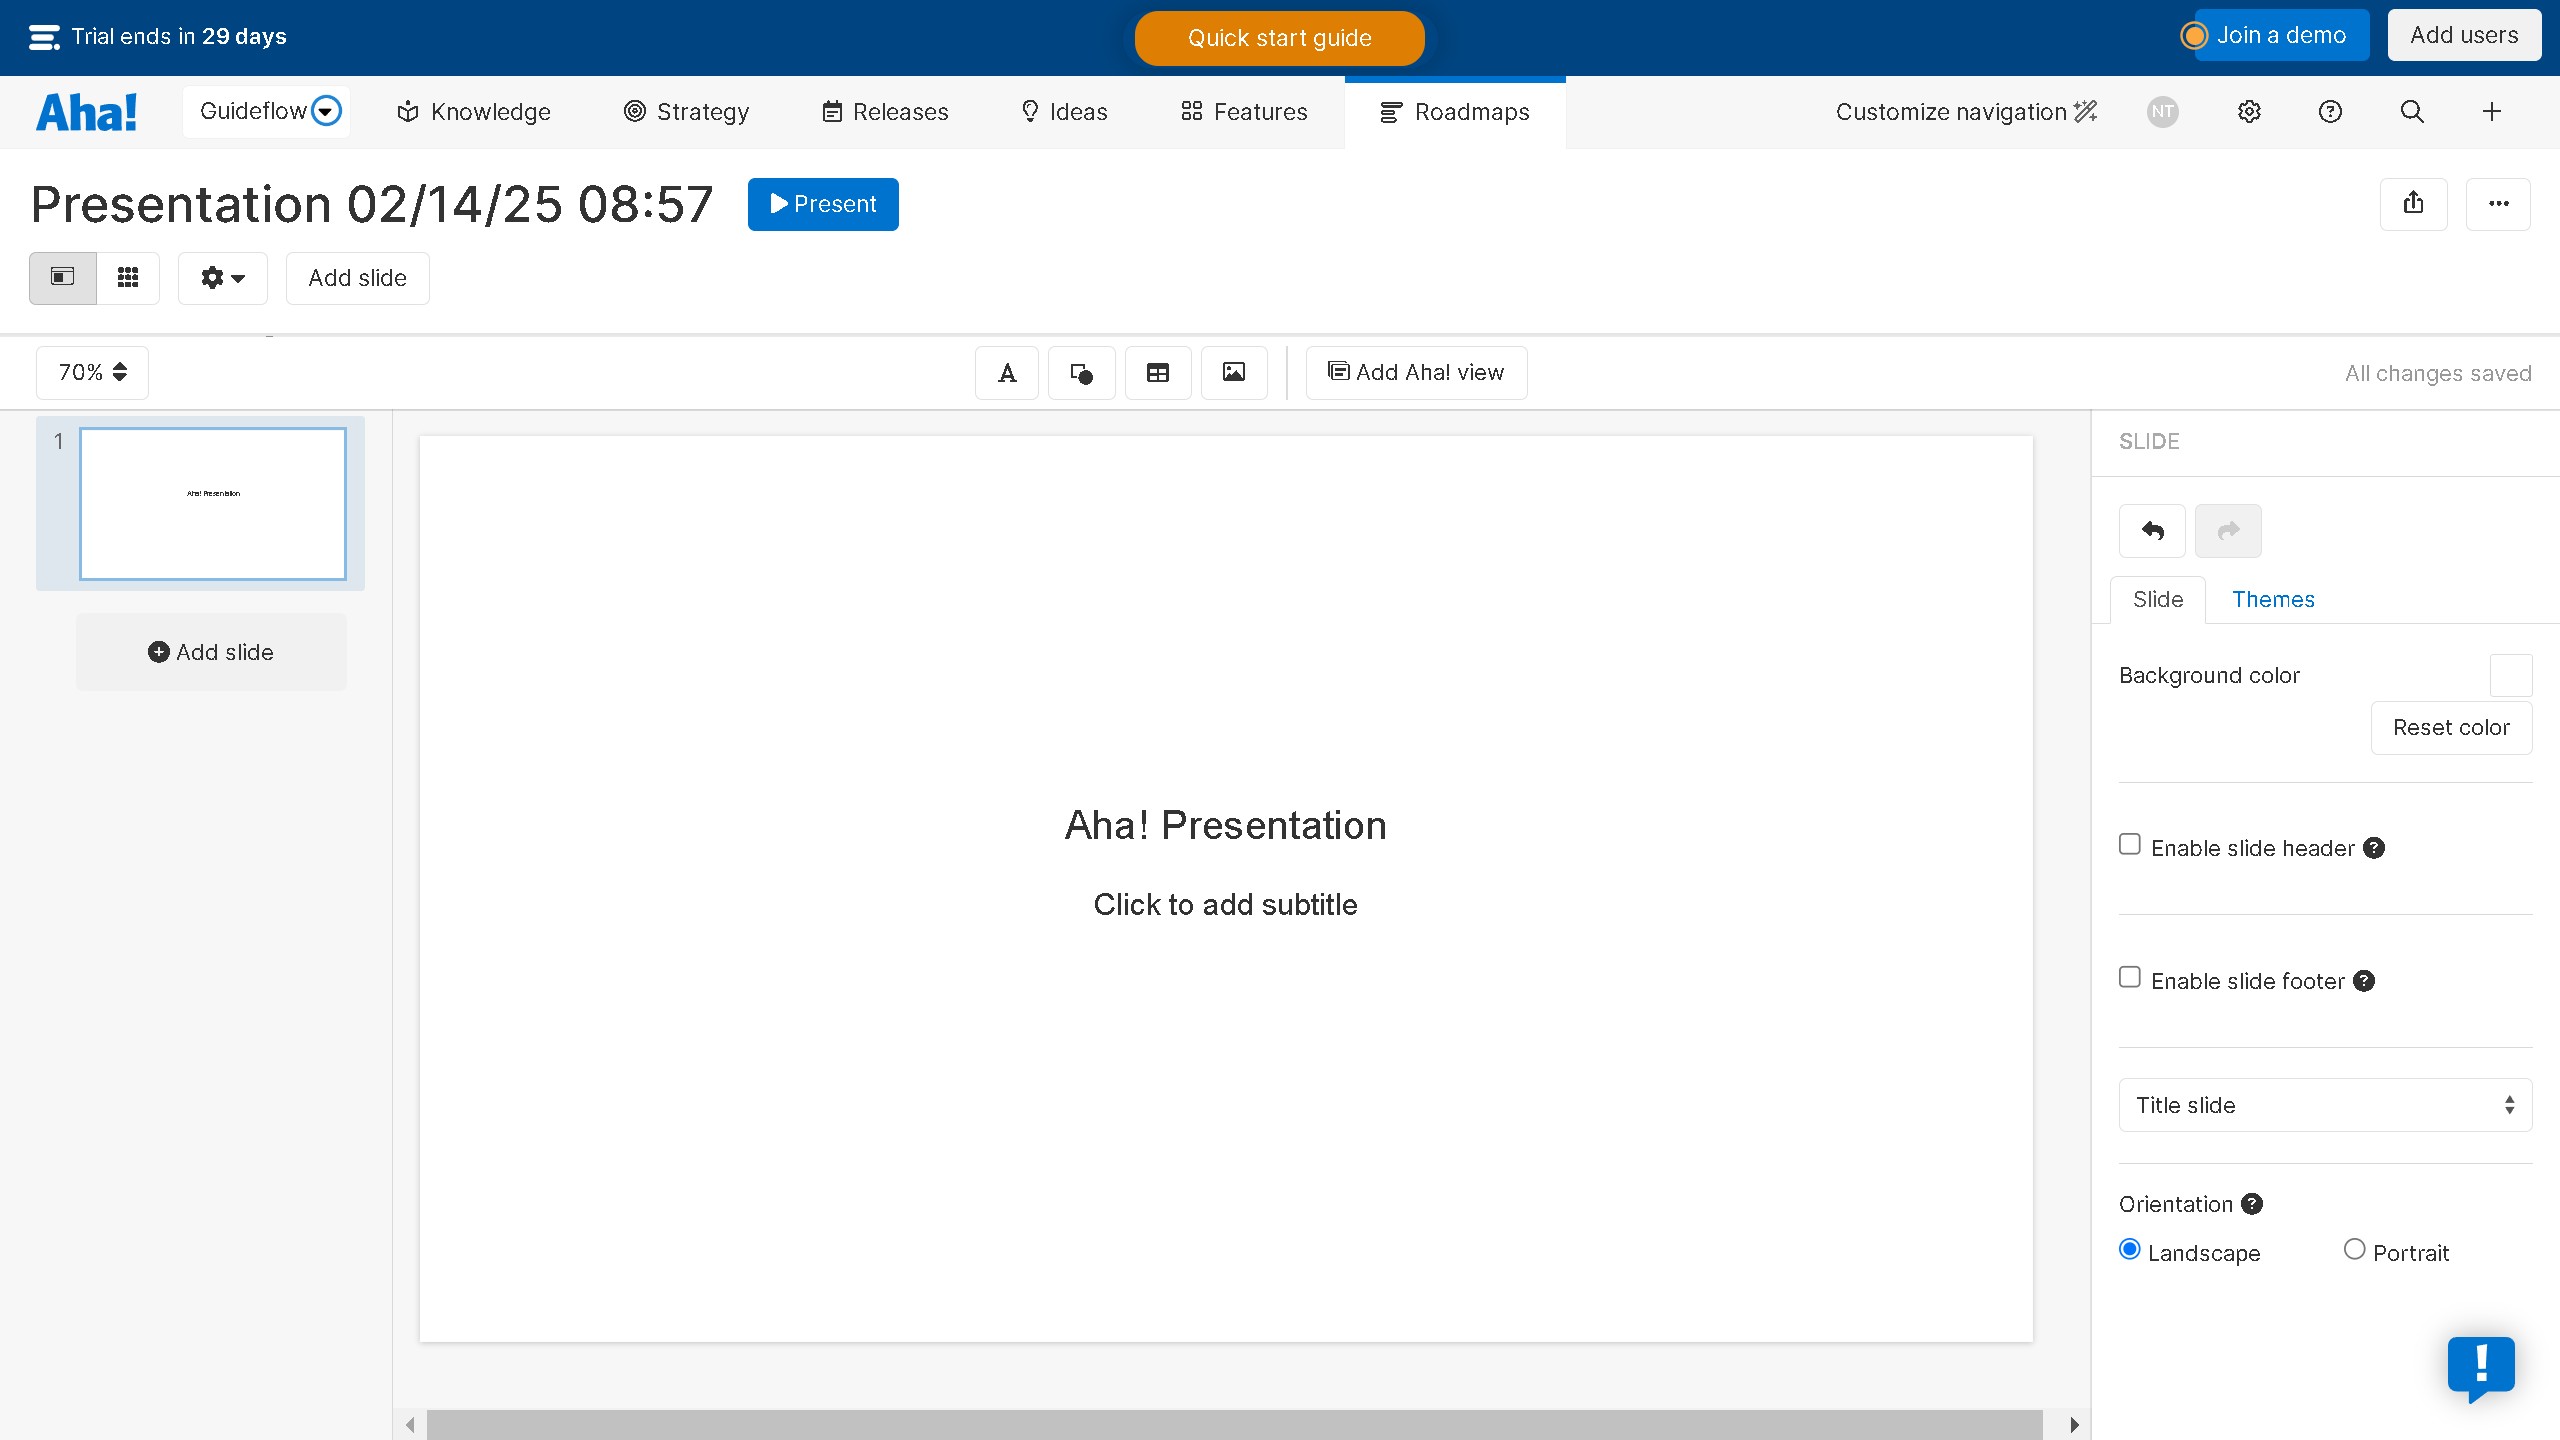
Task: Add a shape with the shape tool icon
Action: [x=1081, y=372]
